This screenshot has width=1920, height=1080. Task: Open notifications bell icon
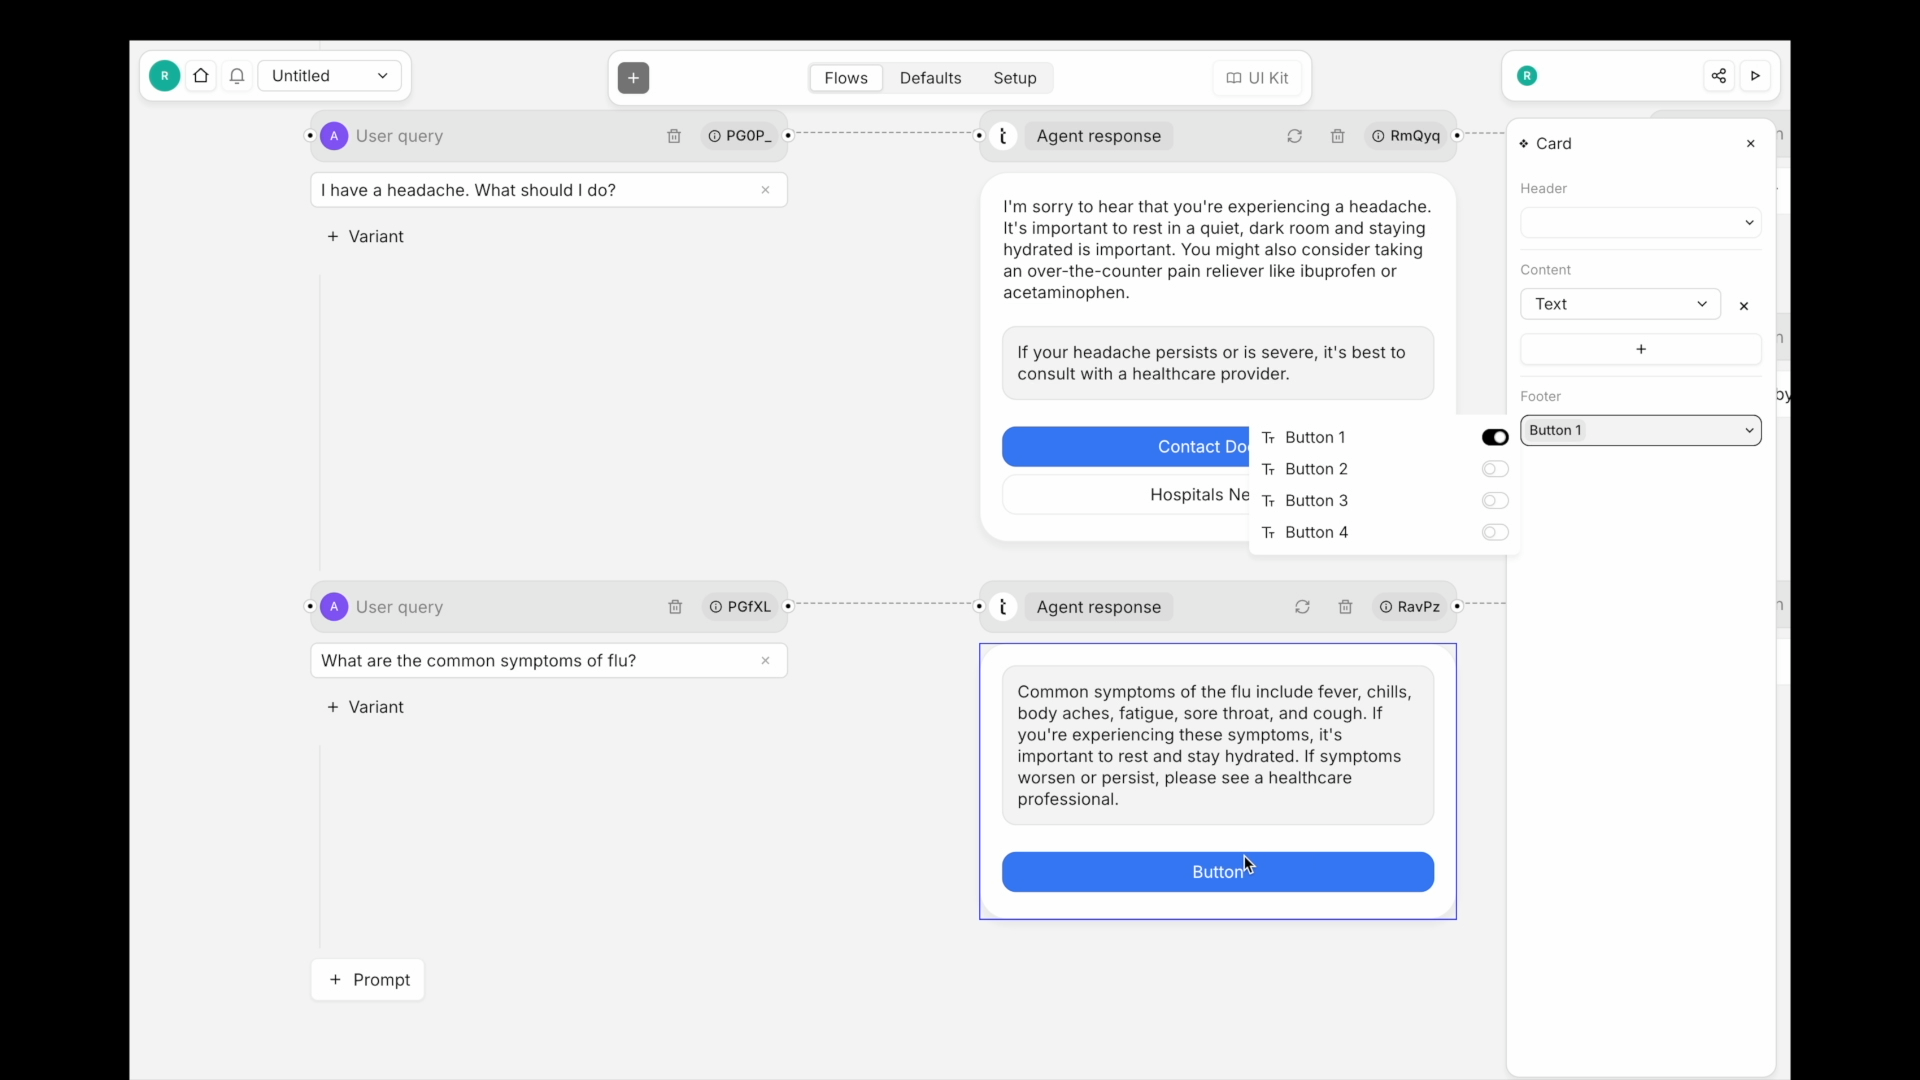pos(237,76)
